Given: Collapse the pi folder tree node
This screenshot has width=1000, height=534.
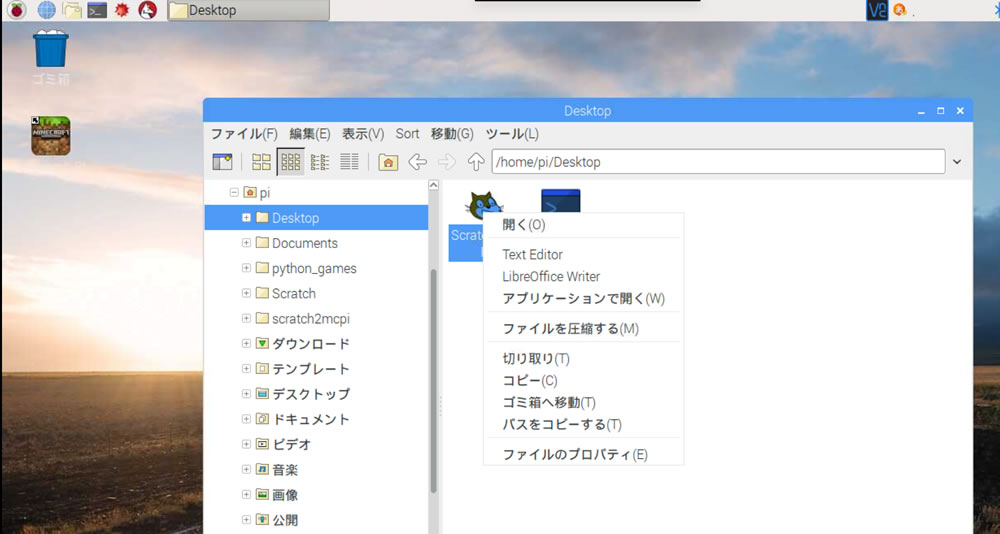Looking at the screenshot, I should point(234,192).
